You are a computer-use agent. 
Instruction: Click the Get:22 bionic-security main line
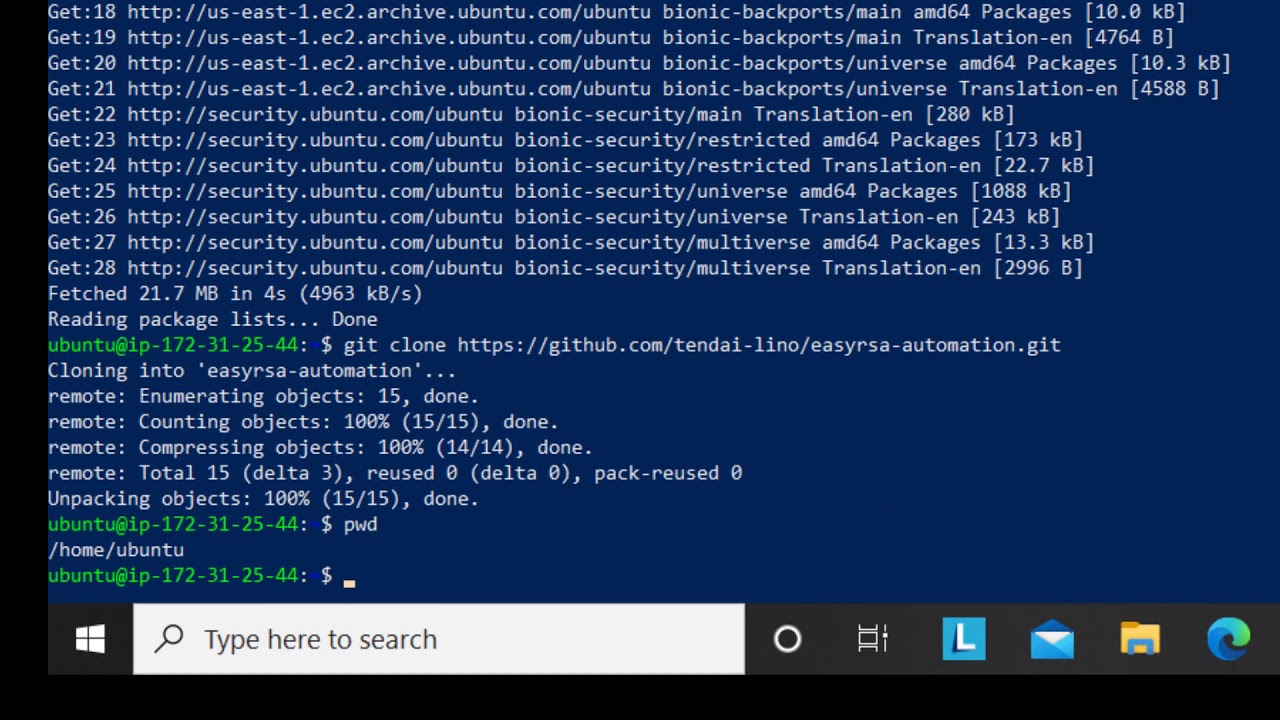531,115
